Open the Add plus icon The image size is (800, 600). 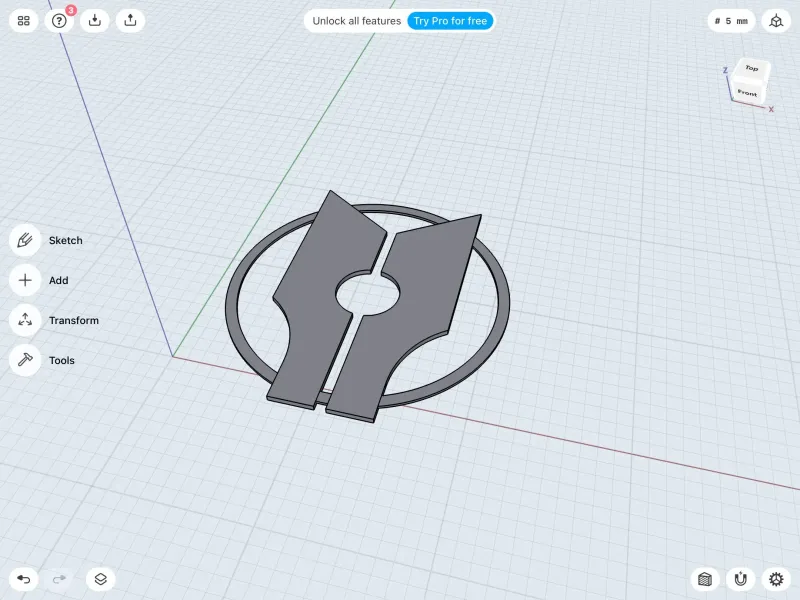tap(25, 280)
